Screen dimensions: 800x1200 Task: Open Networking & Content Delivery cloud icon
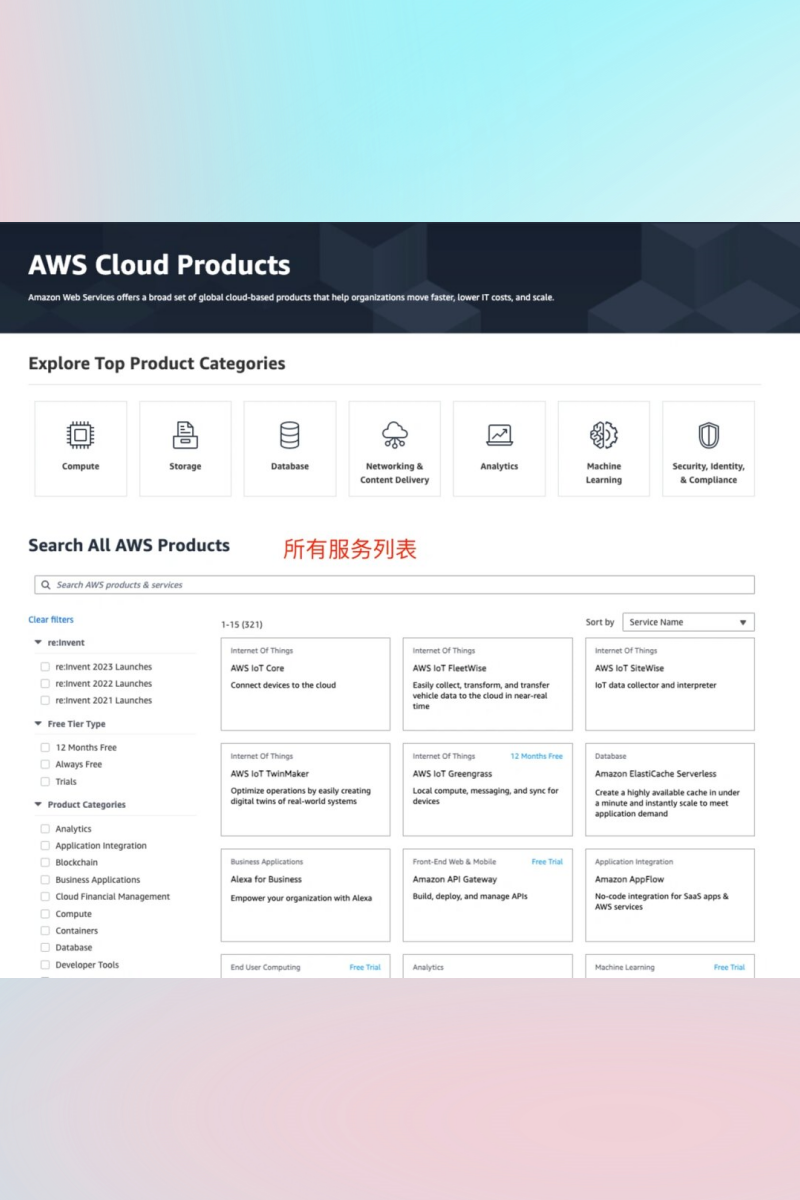pyautogui.click(x=395, y=435)
